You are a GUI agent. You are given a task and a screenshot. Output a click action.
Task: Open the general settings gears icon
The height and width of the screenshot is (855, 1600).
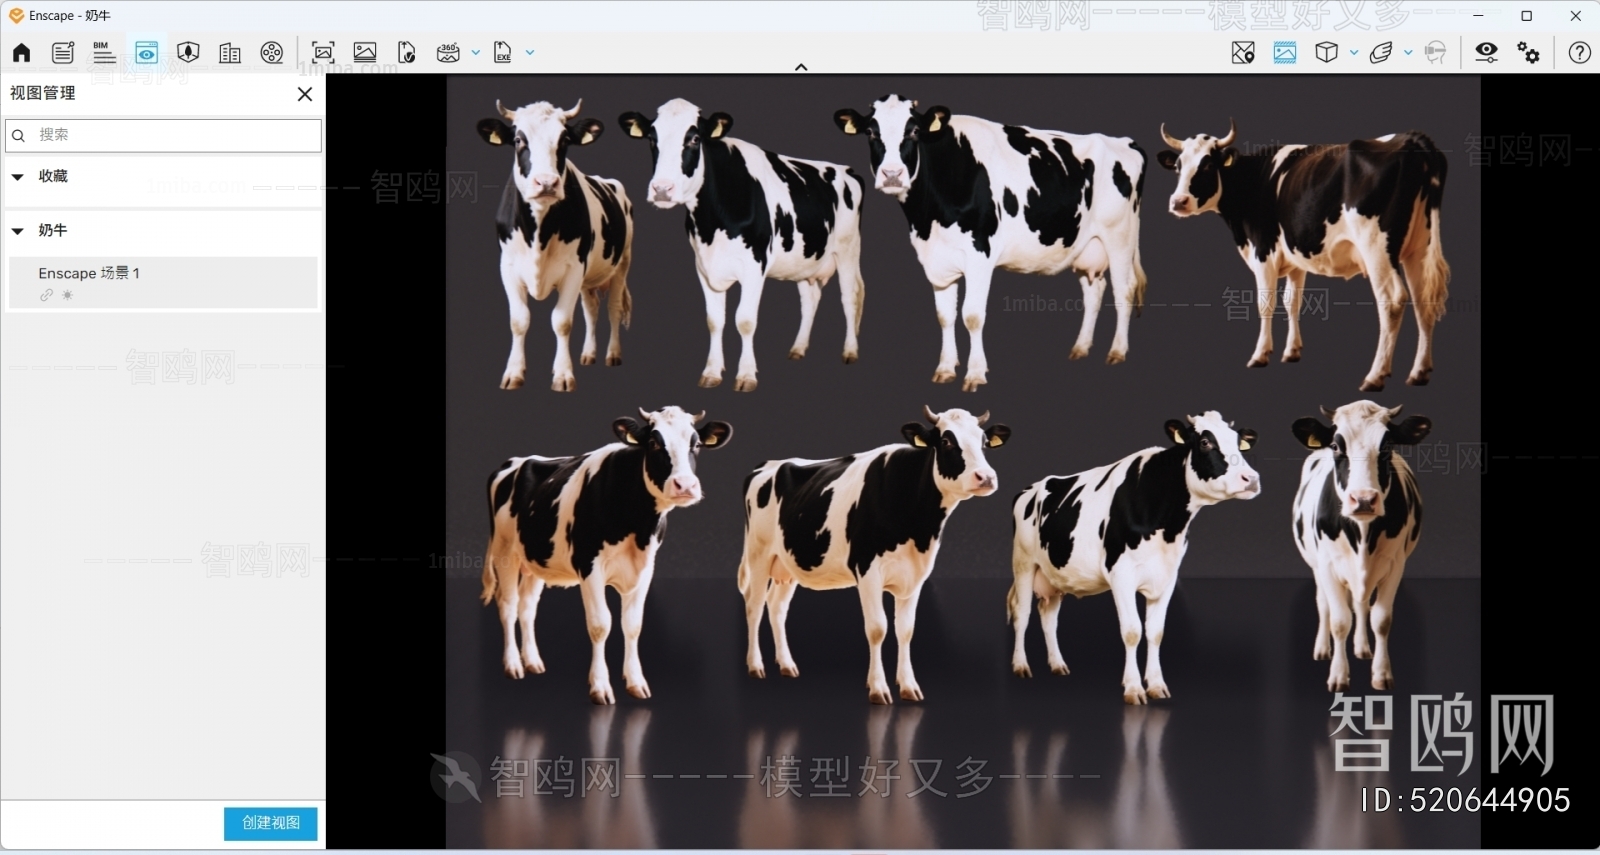click(x=1528, y=53)
